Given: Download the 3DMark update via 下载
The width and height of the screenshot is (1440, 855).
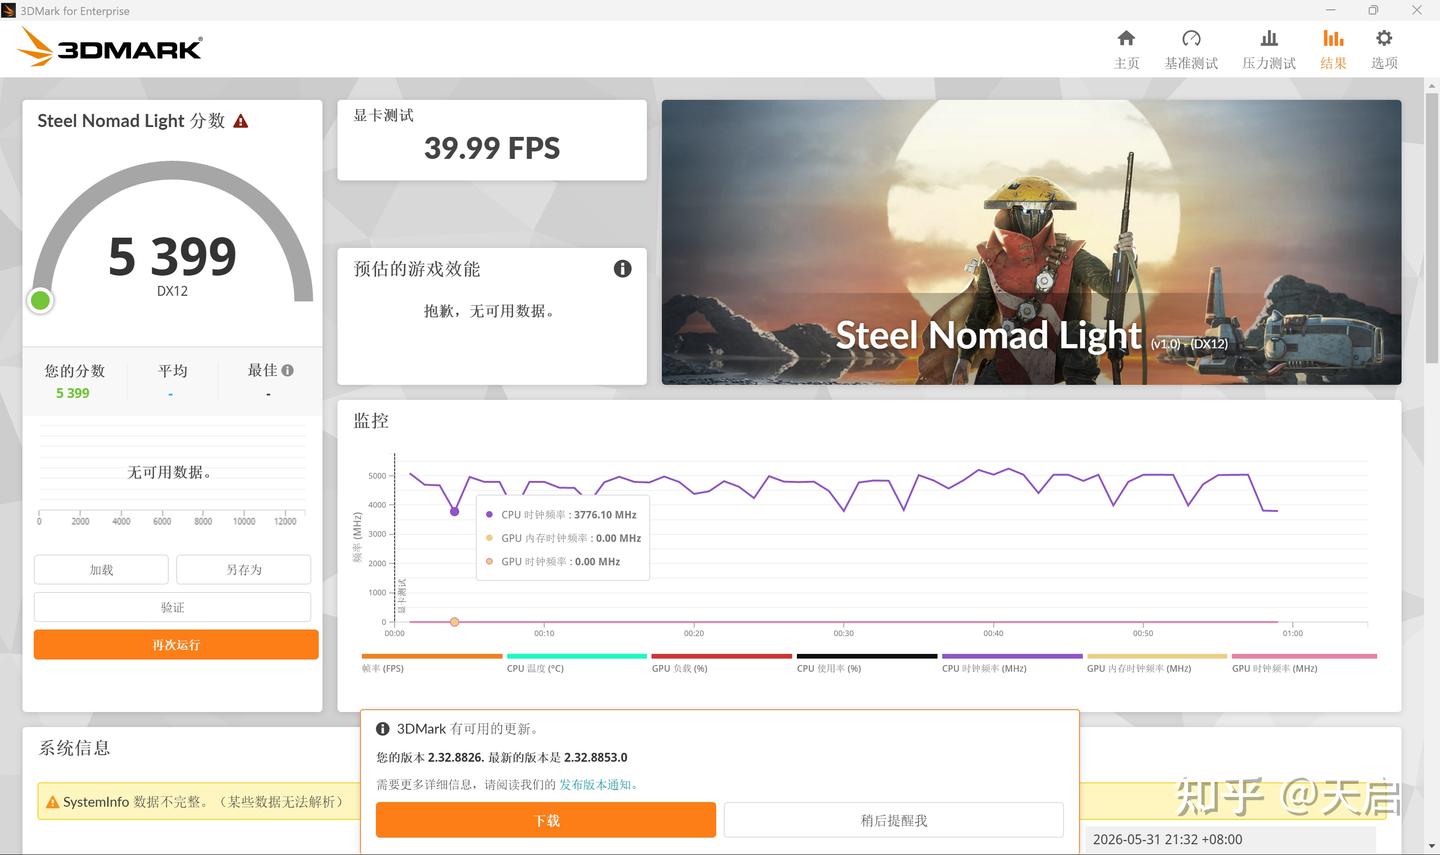Looking at the screenshot, I should (x=546, y=820).
